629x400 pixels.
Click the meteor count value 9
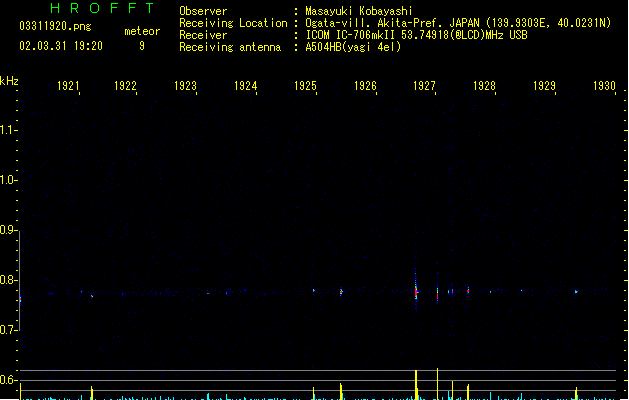[142, 46]
